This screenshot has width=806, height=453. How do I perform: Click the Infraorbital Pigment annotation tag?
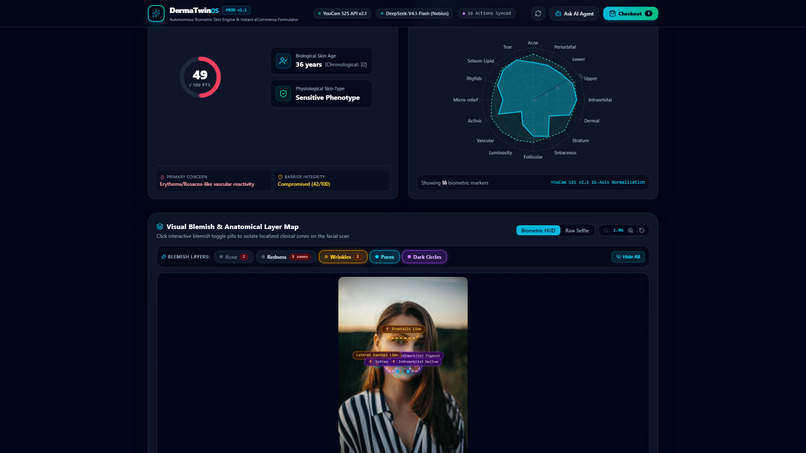point(420,355)
